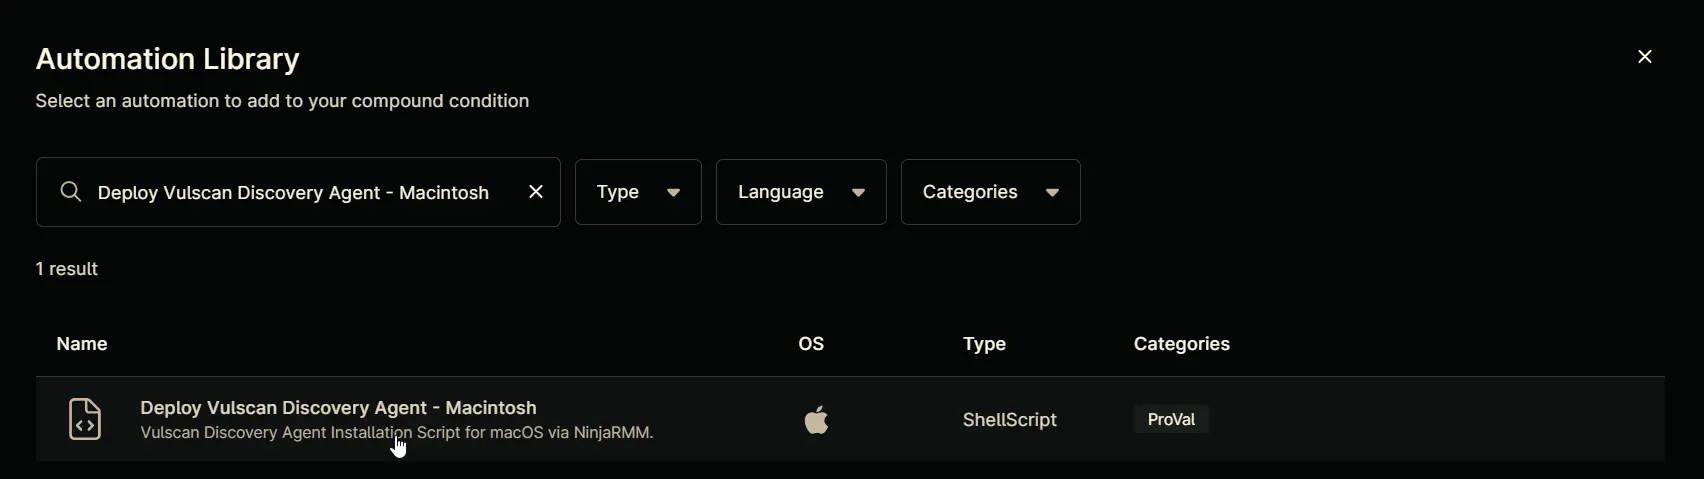This screenshot has height=479, width=1704.
Task: Click the Vulscan installation script description text
Action: (396, 433)
